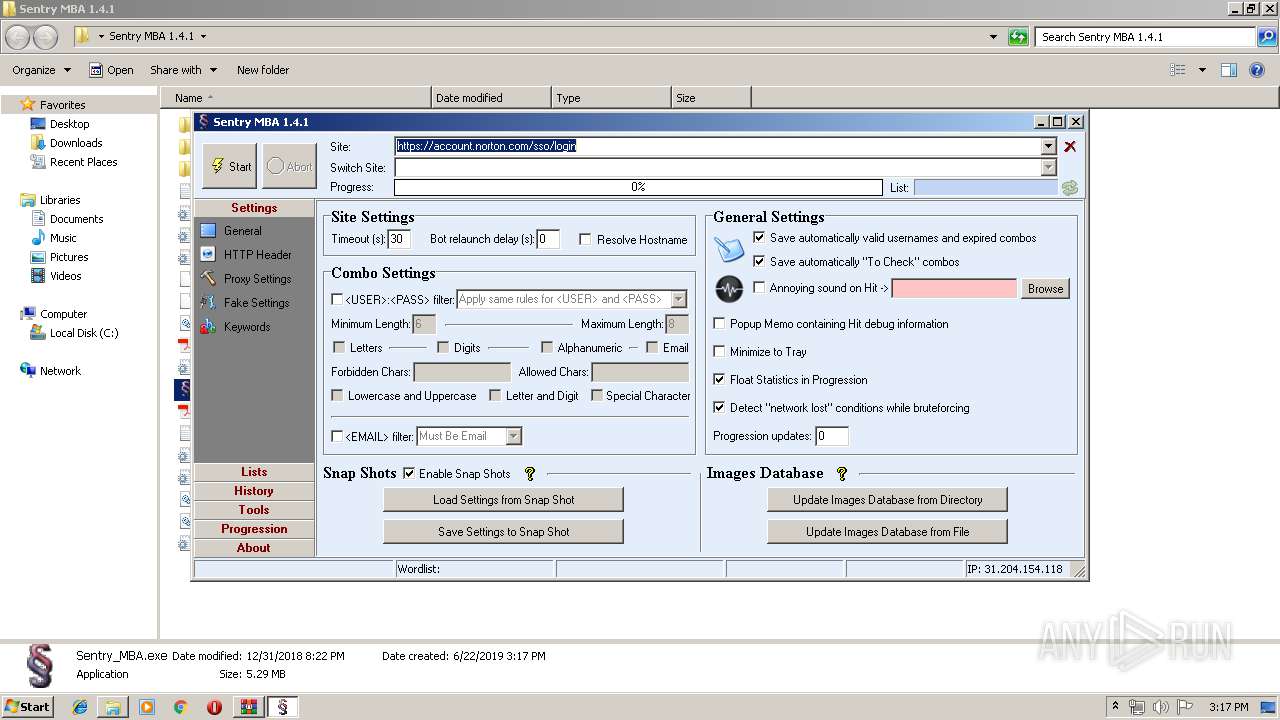
Task: Click the Start button with lightning bolt
Action: [230, 166]
